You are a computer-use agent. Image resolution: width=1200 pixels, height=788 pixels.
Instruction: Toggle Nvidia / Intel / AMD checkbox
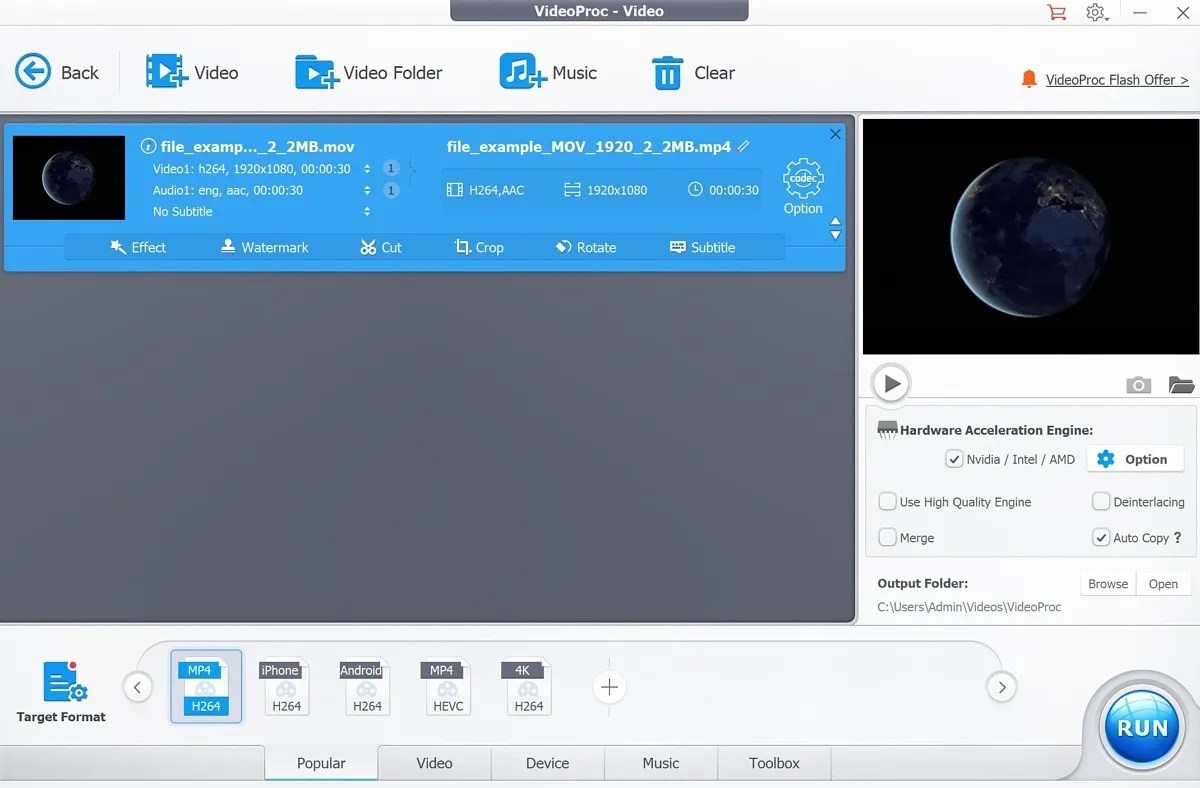coord(954,459)
